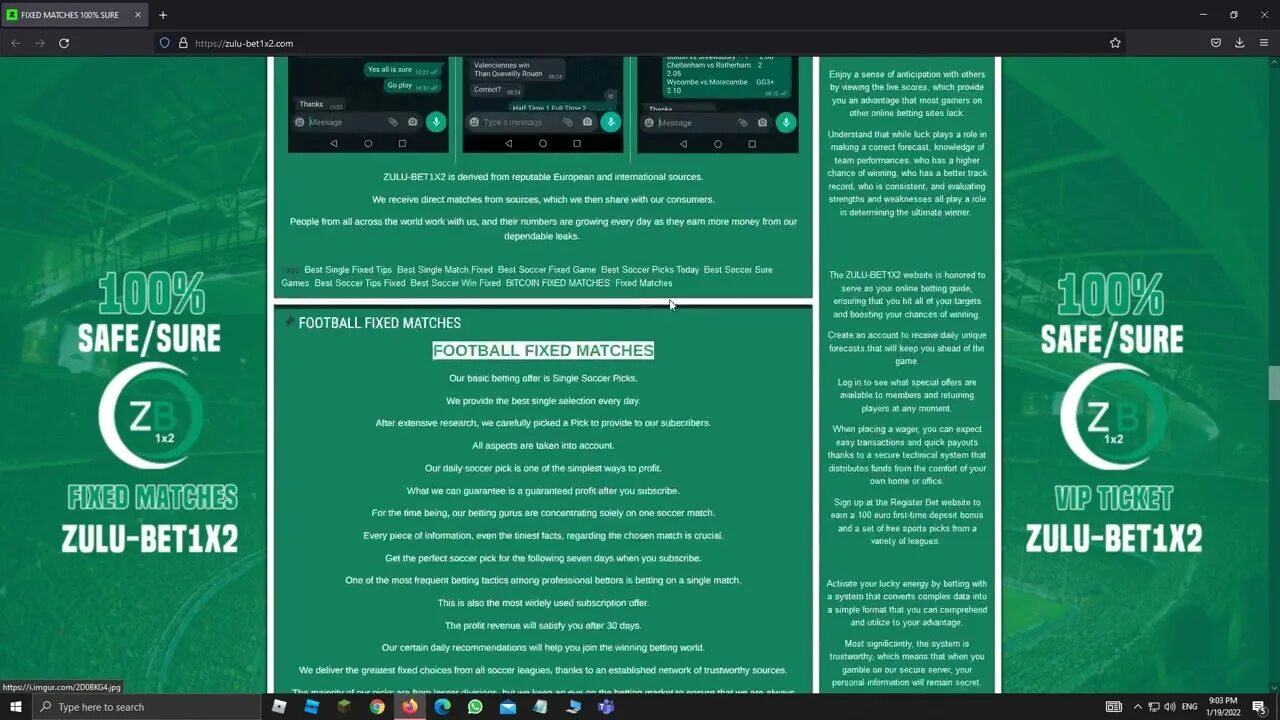This screenshot has height=720, width=1280.
Task: Open the Firefox downloads panel
Action: click(x=1240, y=43)
